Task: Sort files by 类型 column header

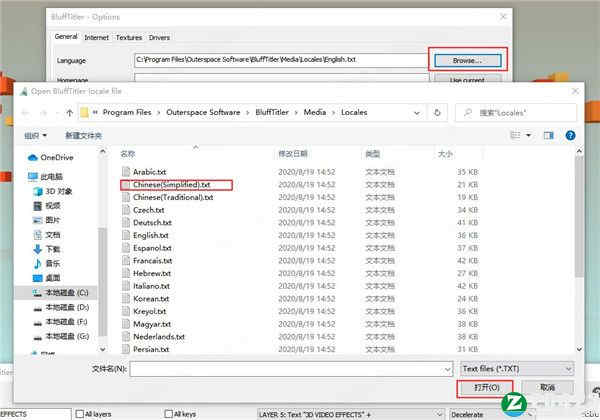Action: pos(372,154)
